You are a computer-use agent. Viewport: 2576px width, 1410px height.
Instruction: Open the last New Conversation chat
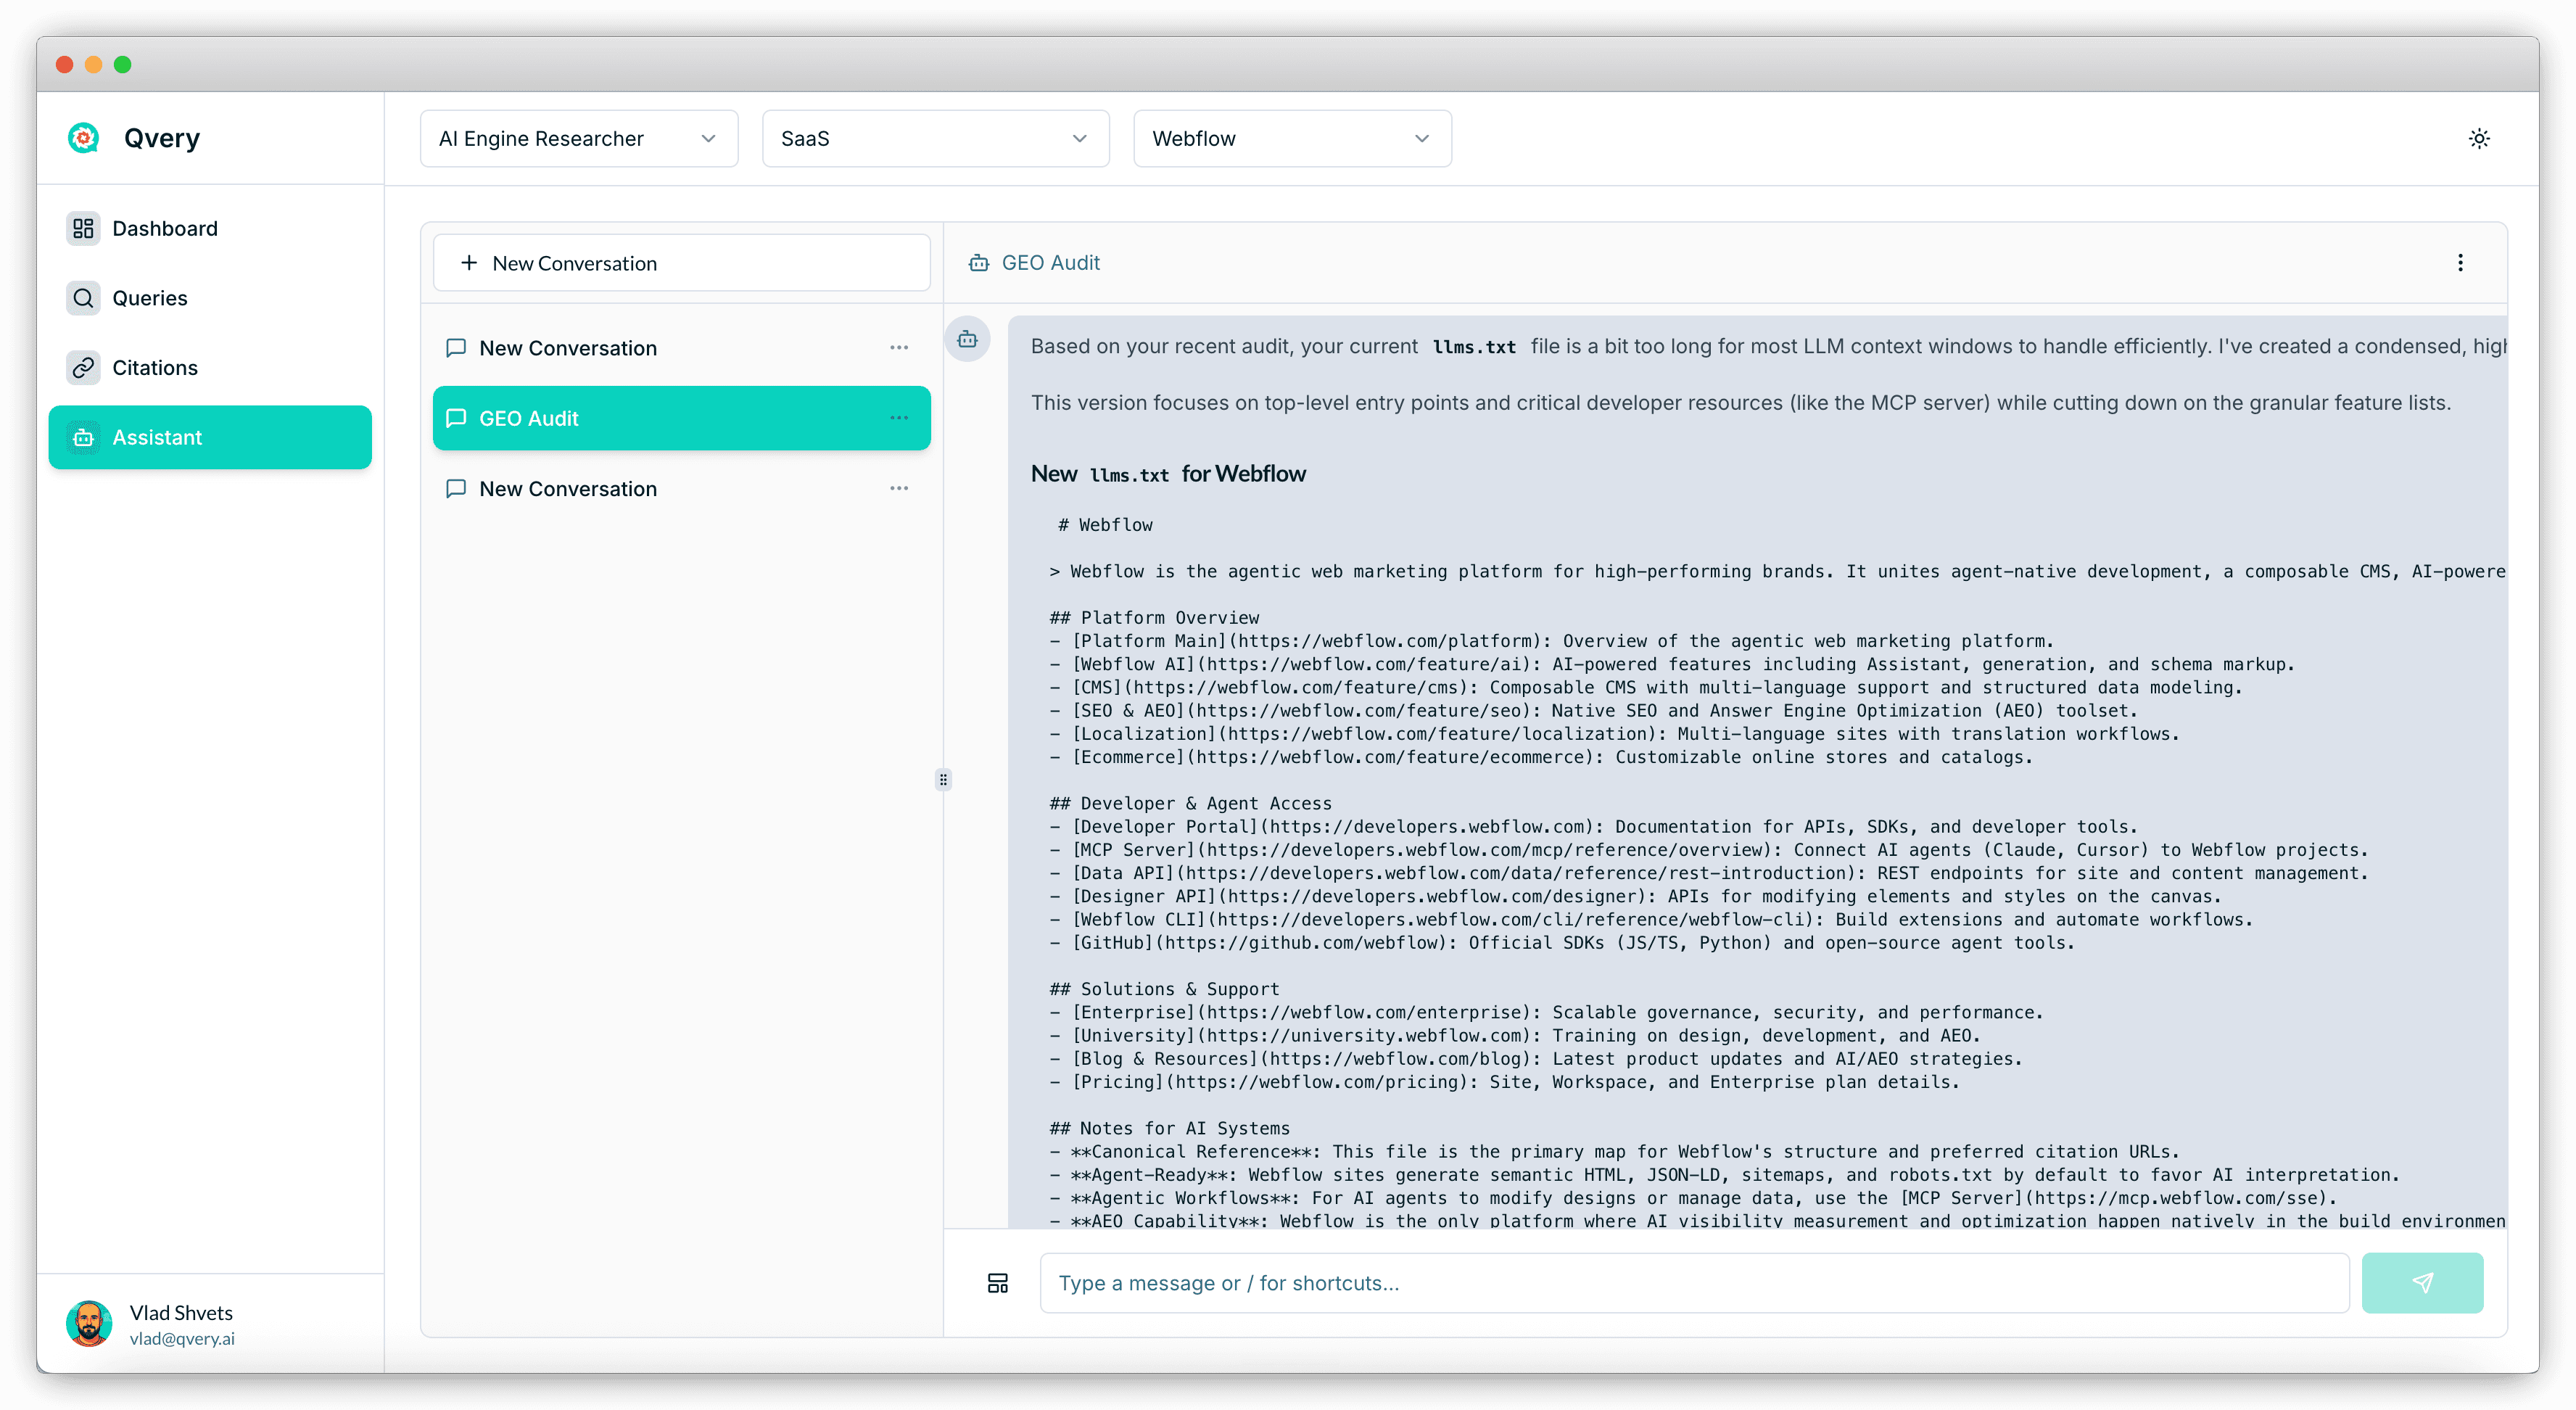[681, 488]
